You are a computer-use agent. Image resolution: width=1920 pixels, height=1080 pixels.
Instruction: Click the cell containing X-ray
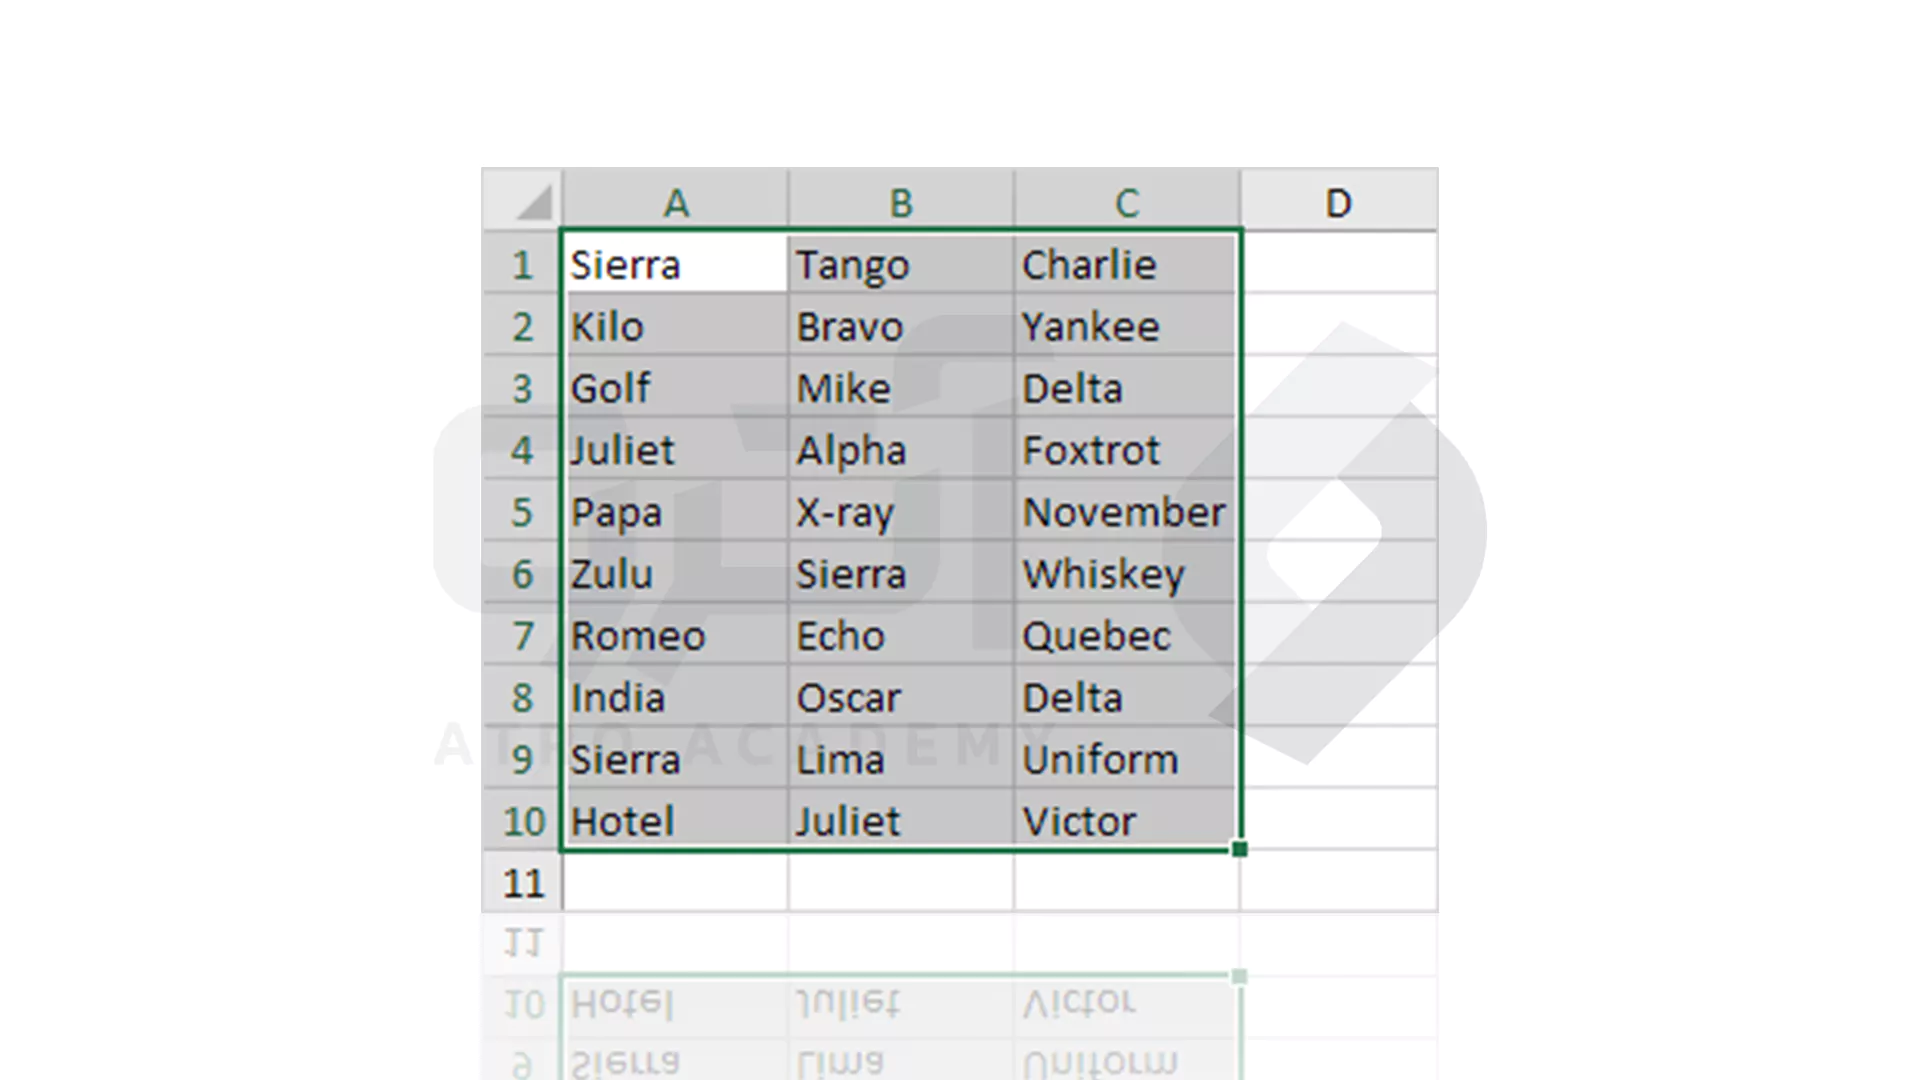[901, 511]
